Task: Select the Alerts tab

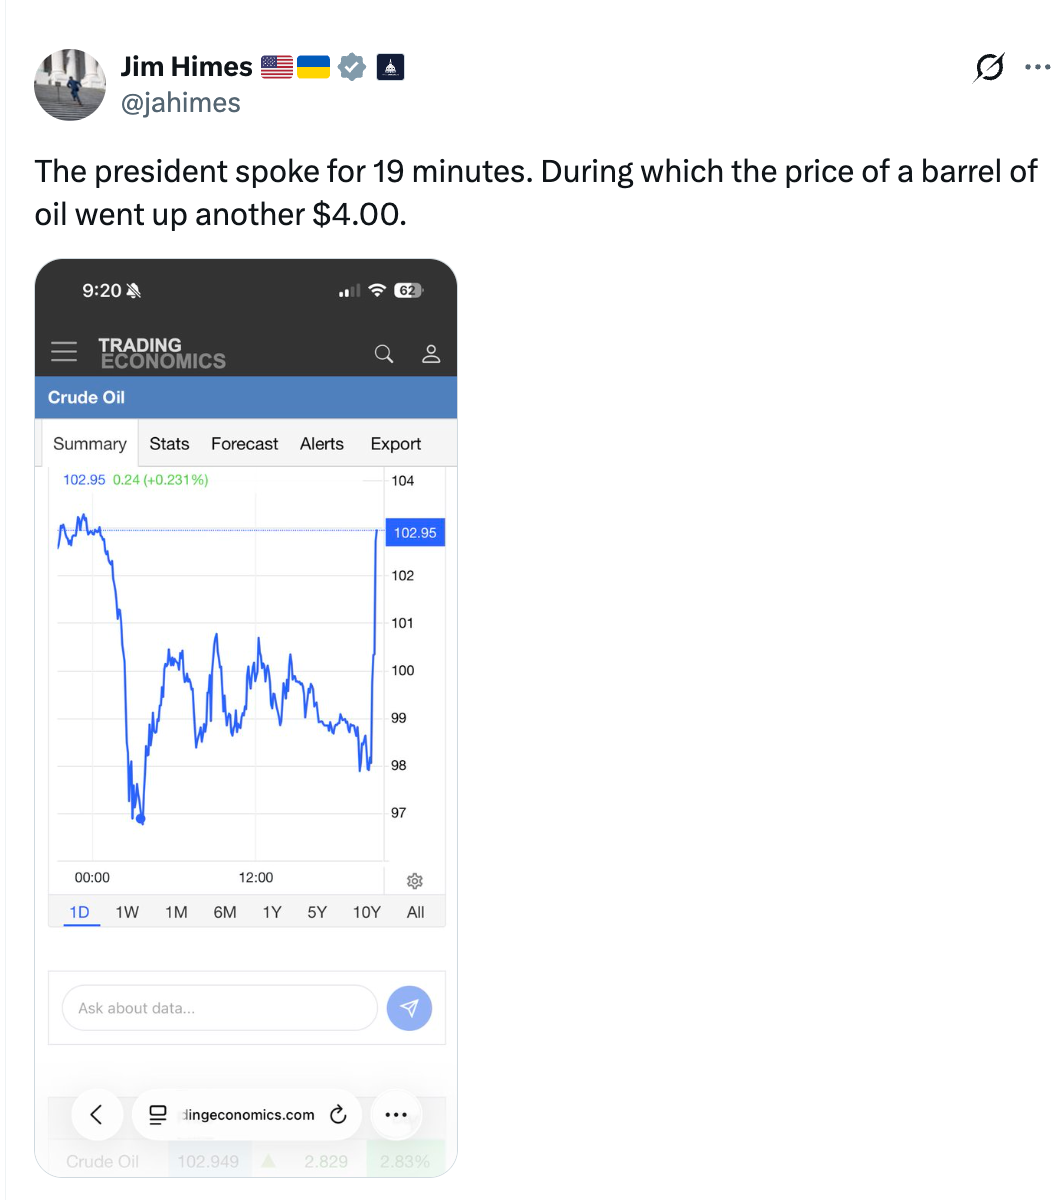Action: pyautogui.click(x=321, y=444)
